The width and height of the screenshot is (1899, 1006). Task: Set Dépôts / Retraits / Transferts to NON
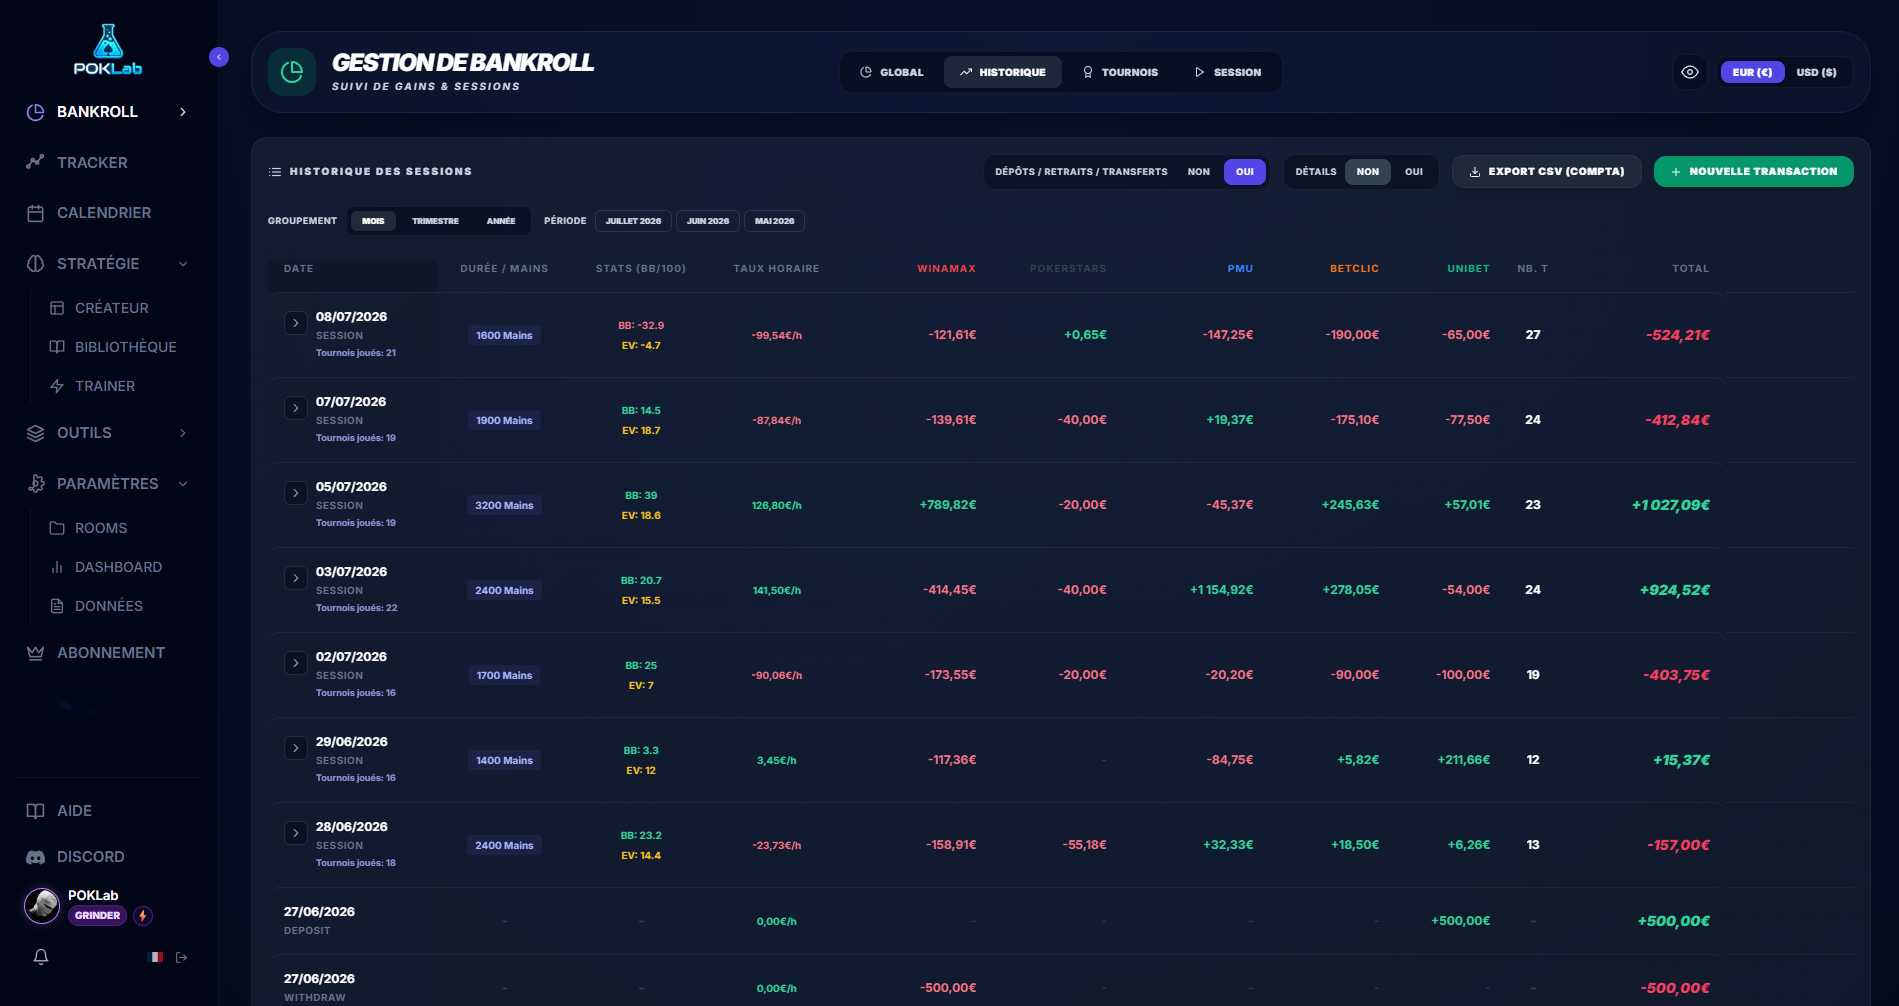(x=1198, y=172)
